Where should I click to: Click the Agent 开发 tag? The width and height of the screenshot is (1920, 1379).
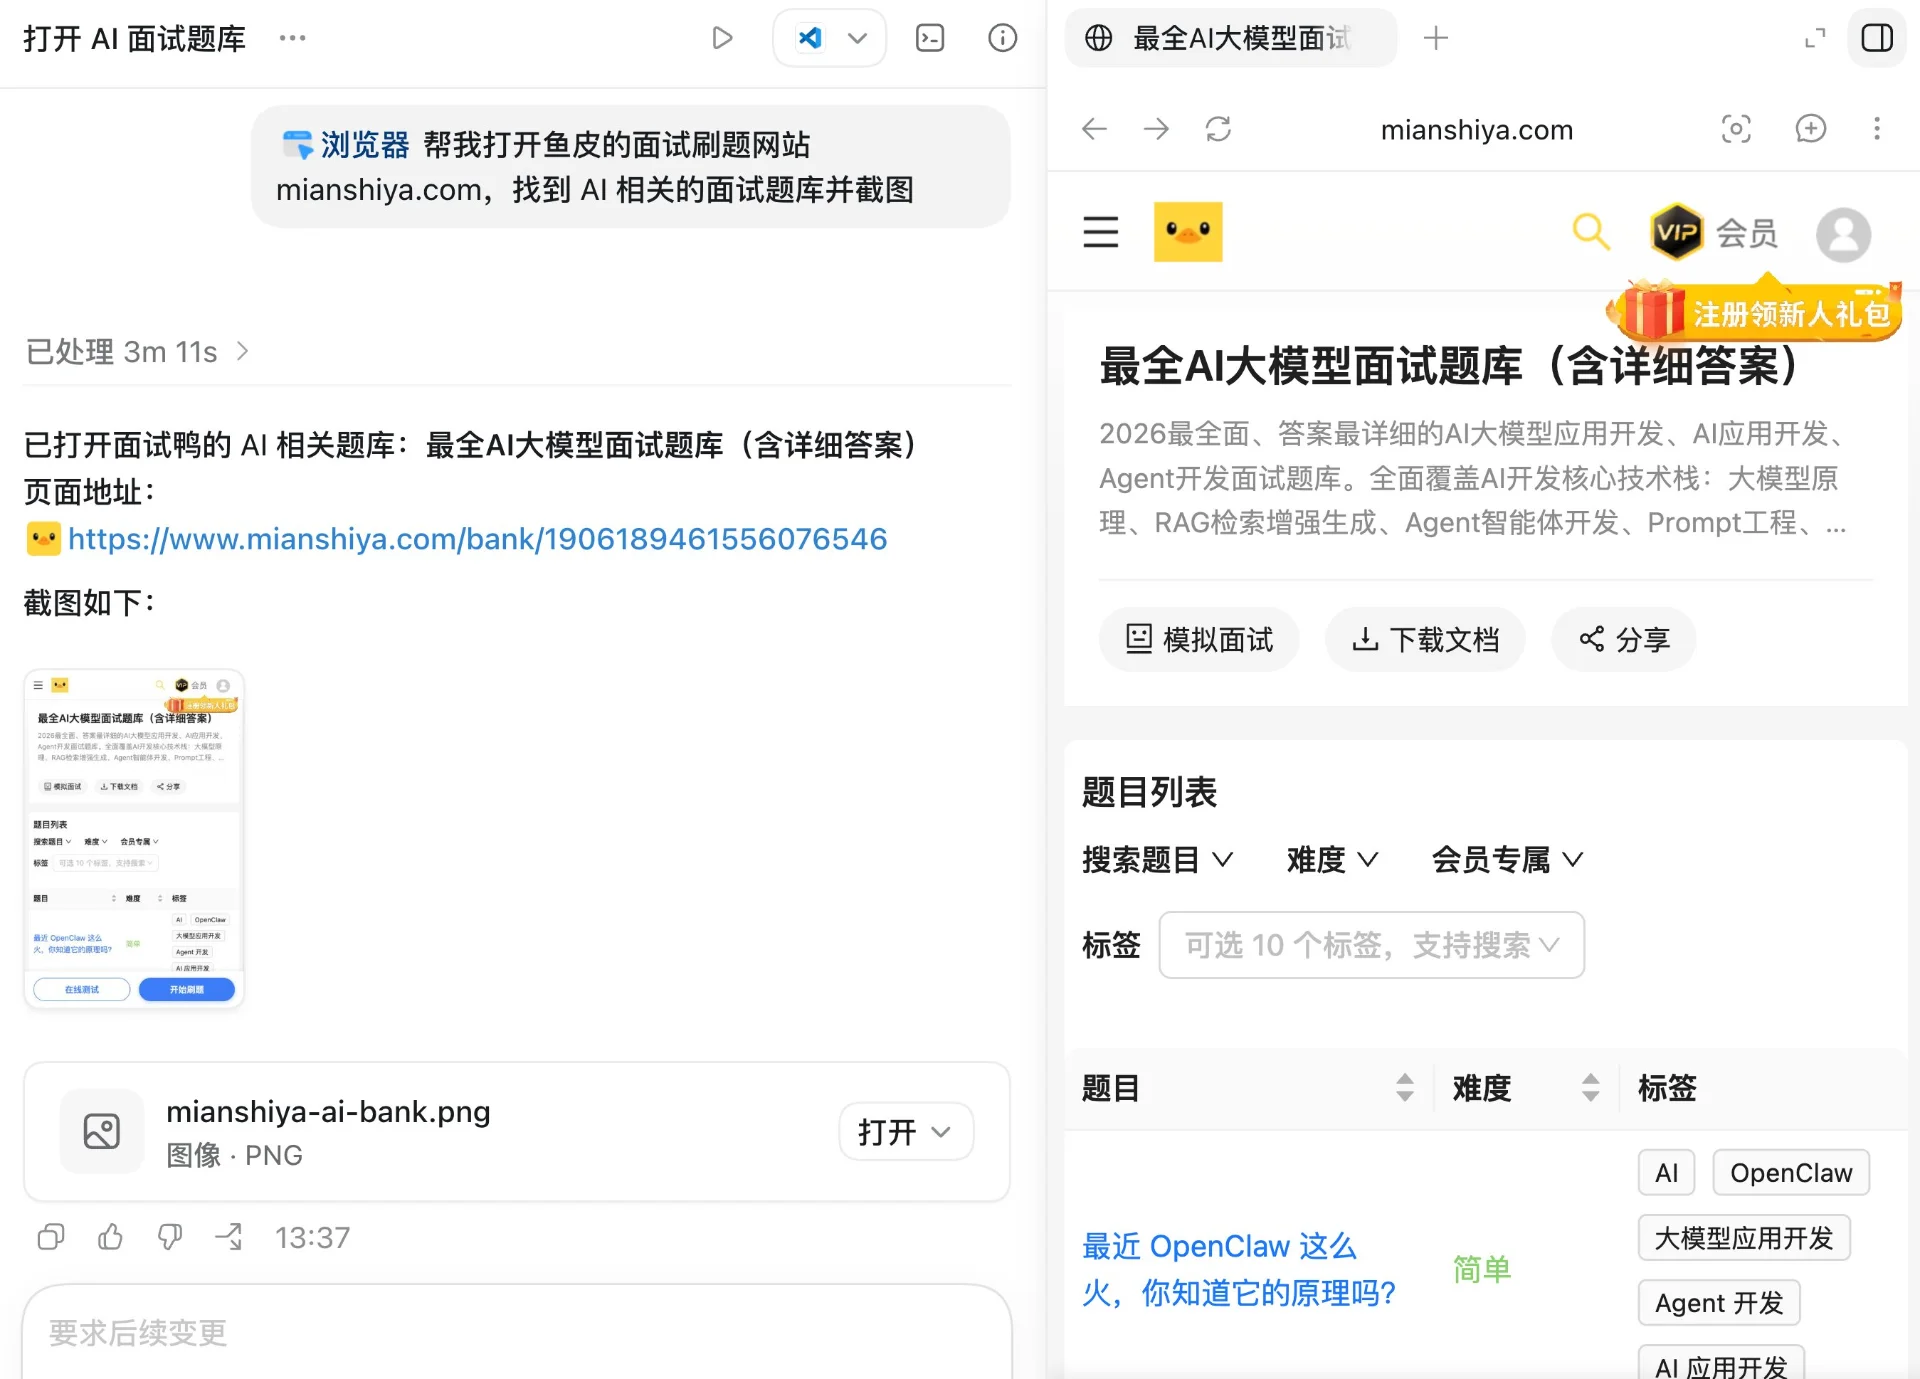[x=1719, y=1303]
